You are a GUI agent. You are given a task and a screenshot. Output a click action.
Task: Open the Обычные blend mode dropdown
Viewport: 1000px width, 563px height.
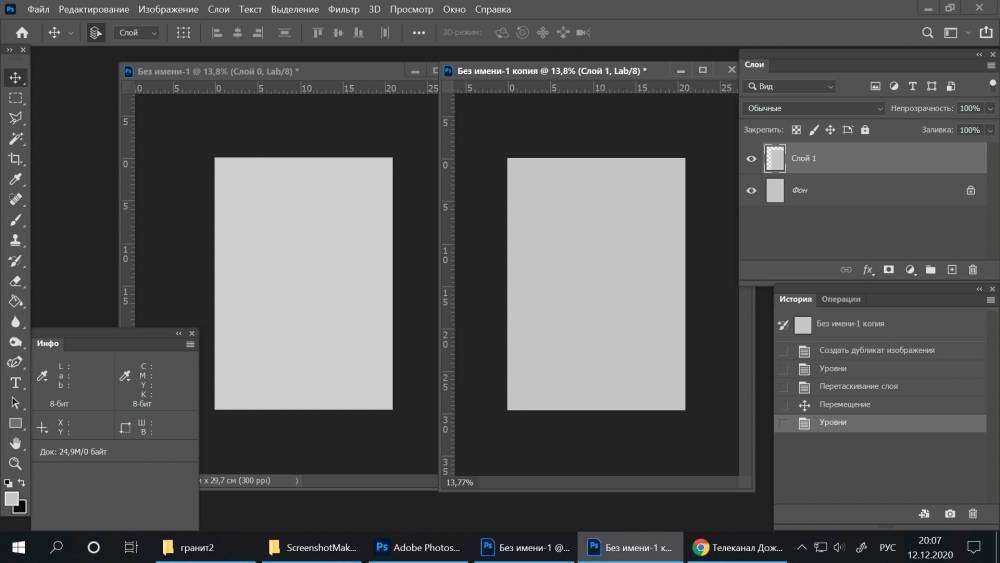tap(814, 108)
